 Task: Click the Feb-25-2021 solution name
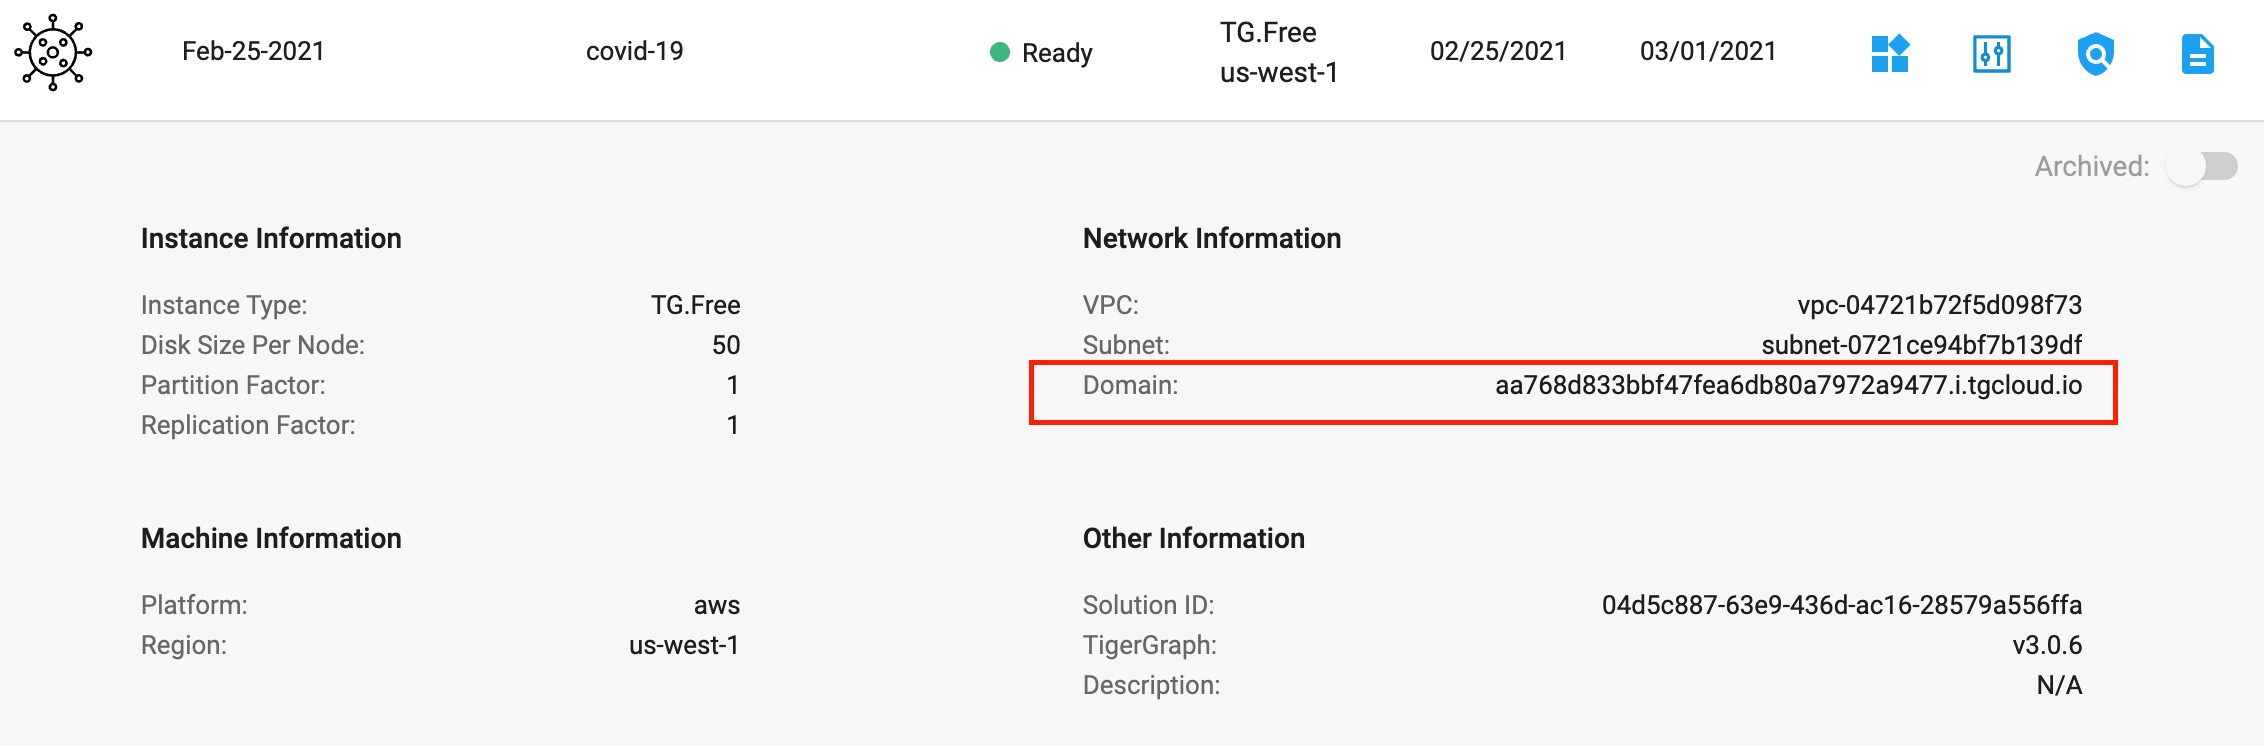click(253, 51)
